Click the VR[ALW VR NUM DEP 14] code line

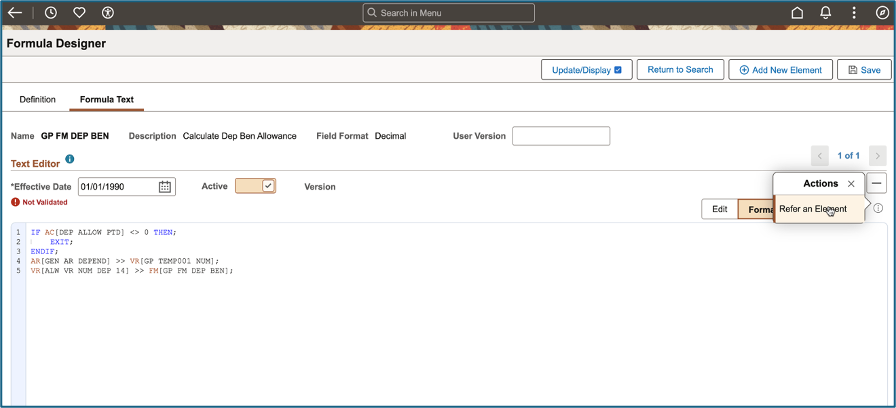(132, 270)
